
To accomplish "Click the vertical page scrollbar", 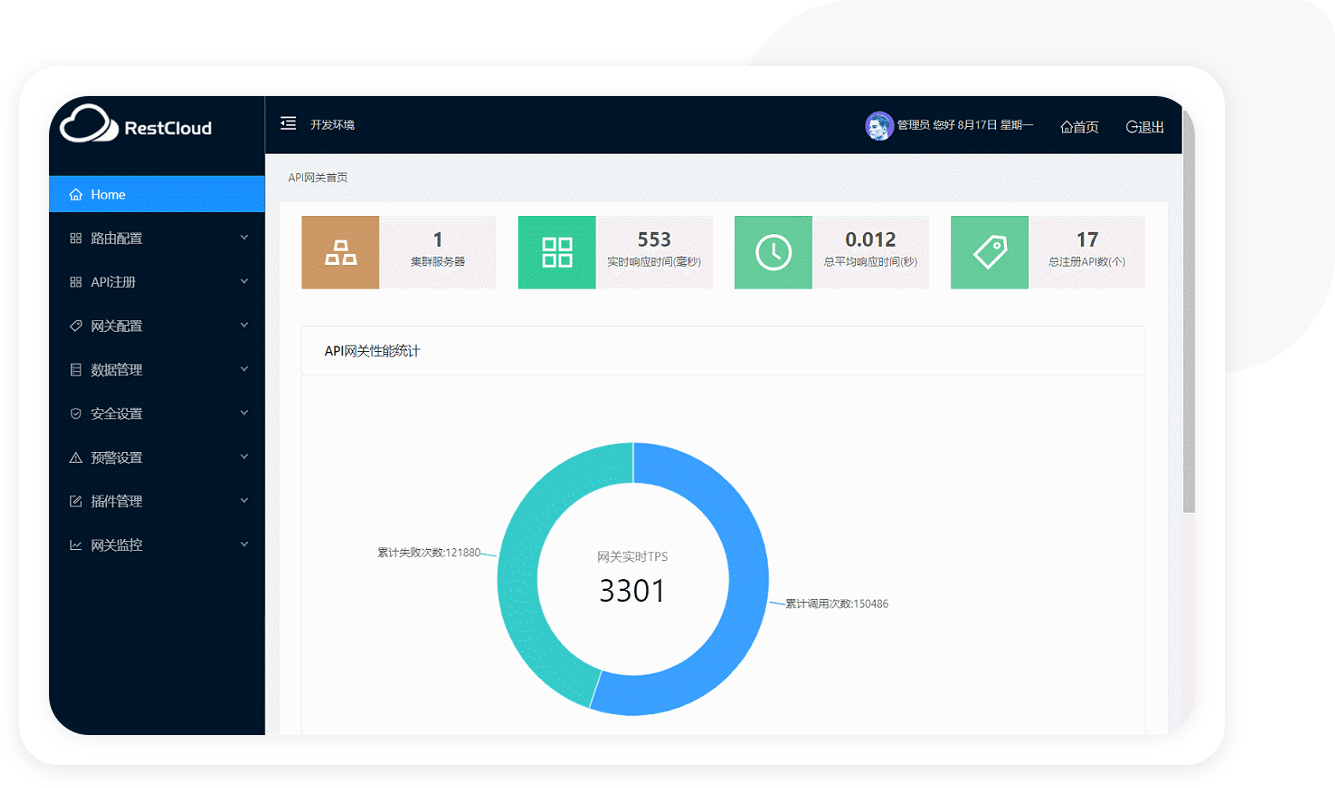I will tap(1188, 310).
